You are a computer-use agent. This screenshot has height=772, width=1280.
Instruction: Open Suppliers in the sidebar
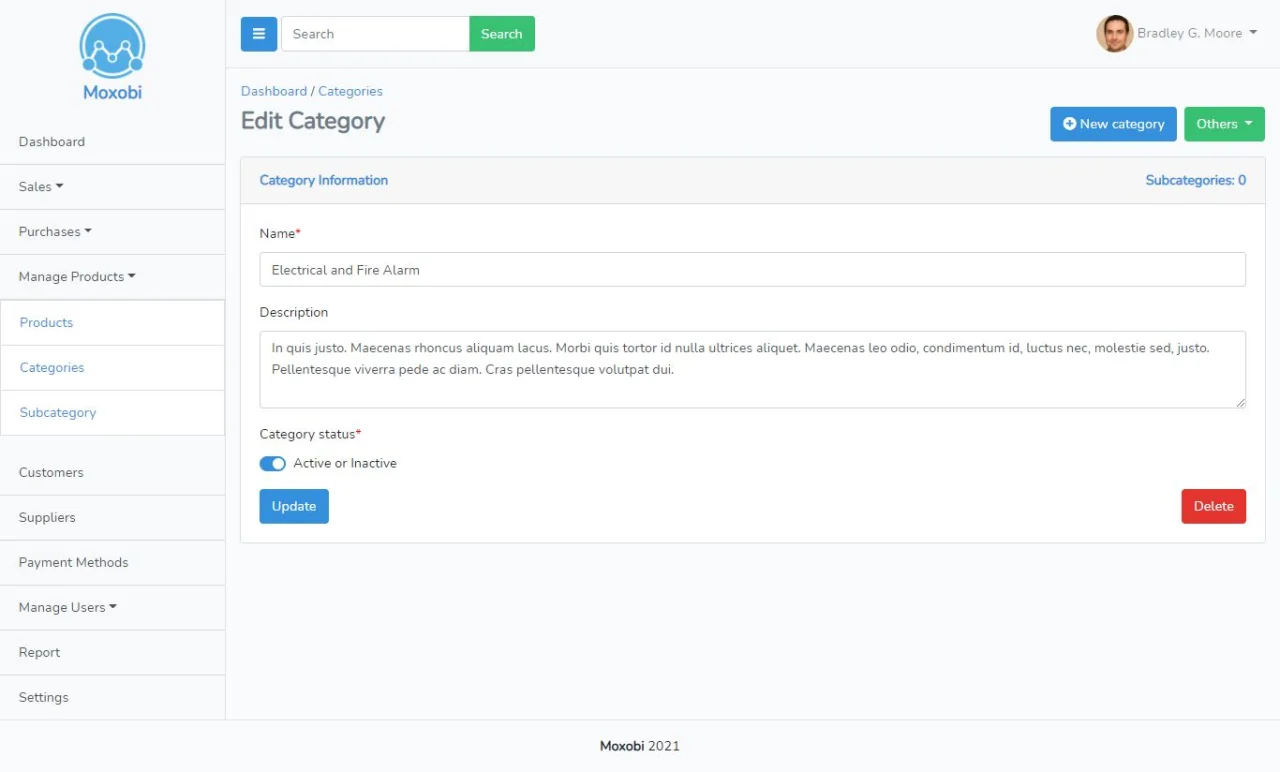[x=112, y=518]
